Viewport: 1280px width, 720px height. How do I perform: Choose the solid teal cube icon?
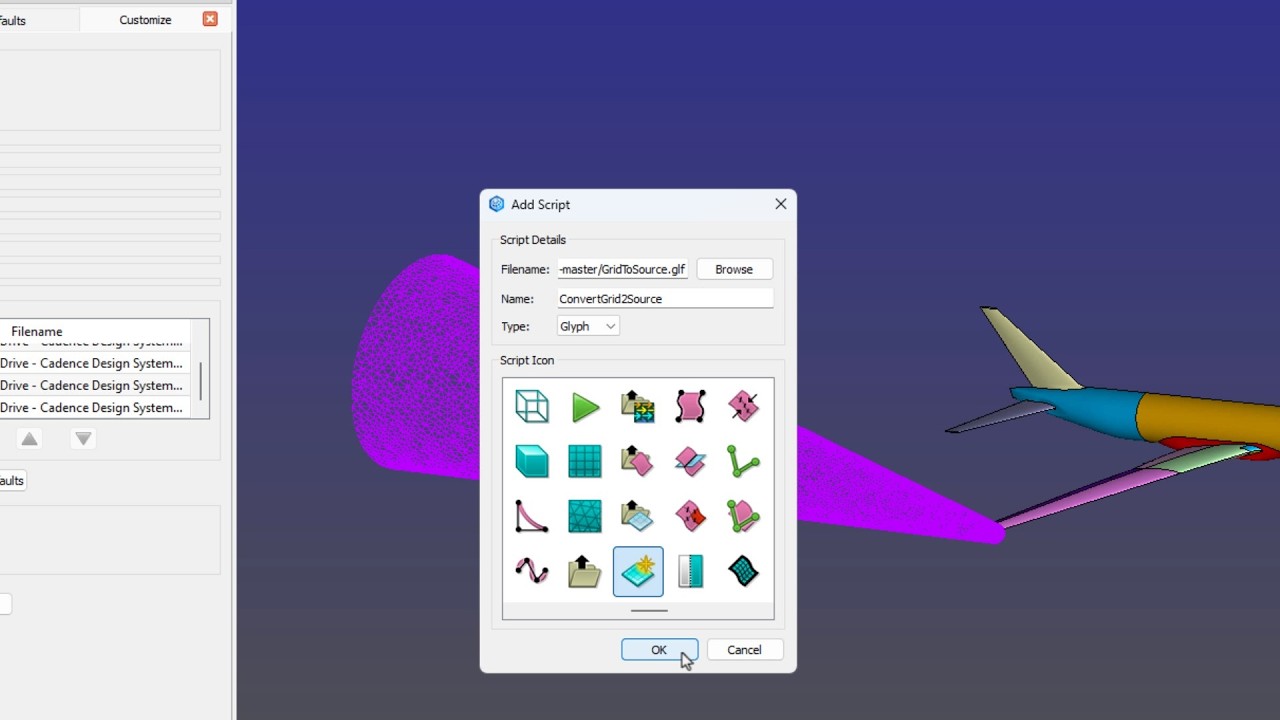(532, 462)
